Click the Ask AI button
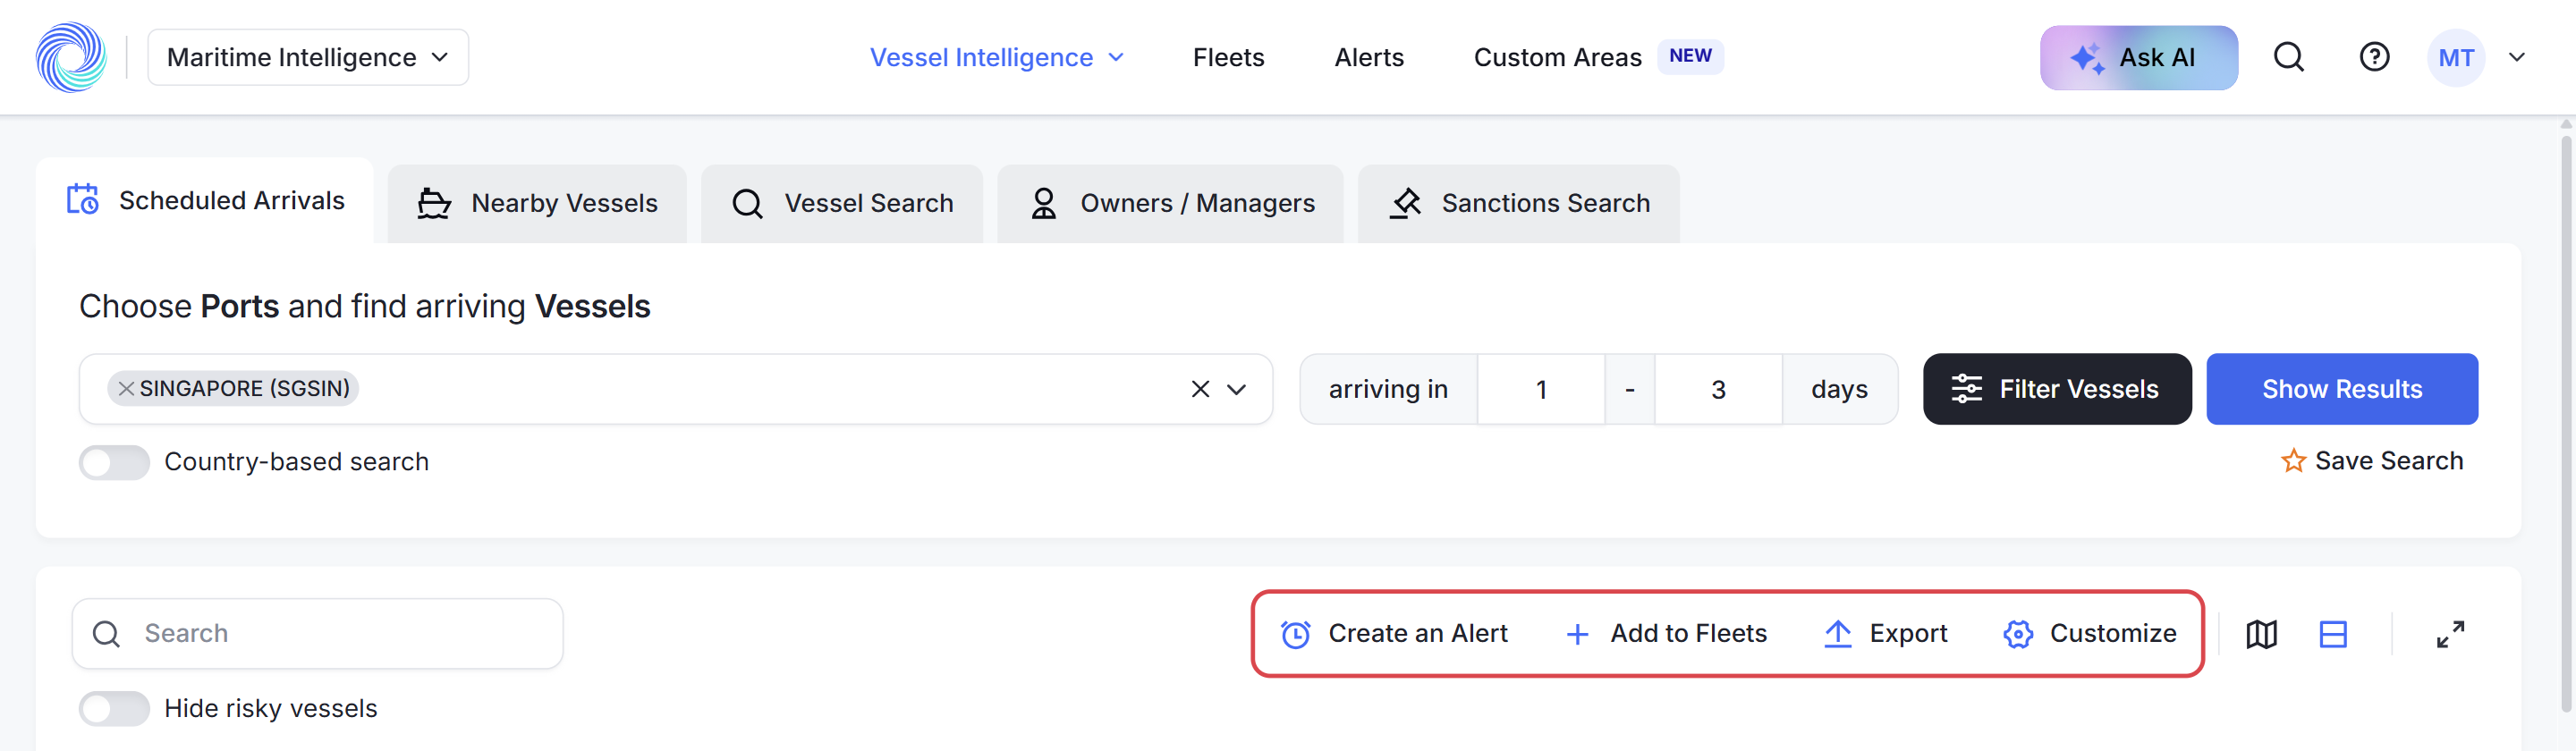The image size is (2576, 751). (x=2138, y=57)
